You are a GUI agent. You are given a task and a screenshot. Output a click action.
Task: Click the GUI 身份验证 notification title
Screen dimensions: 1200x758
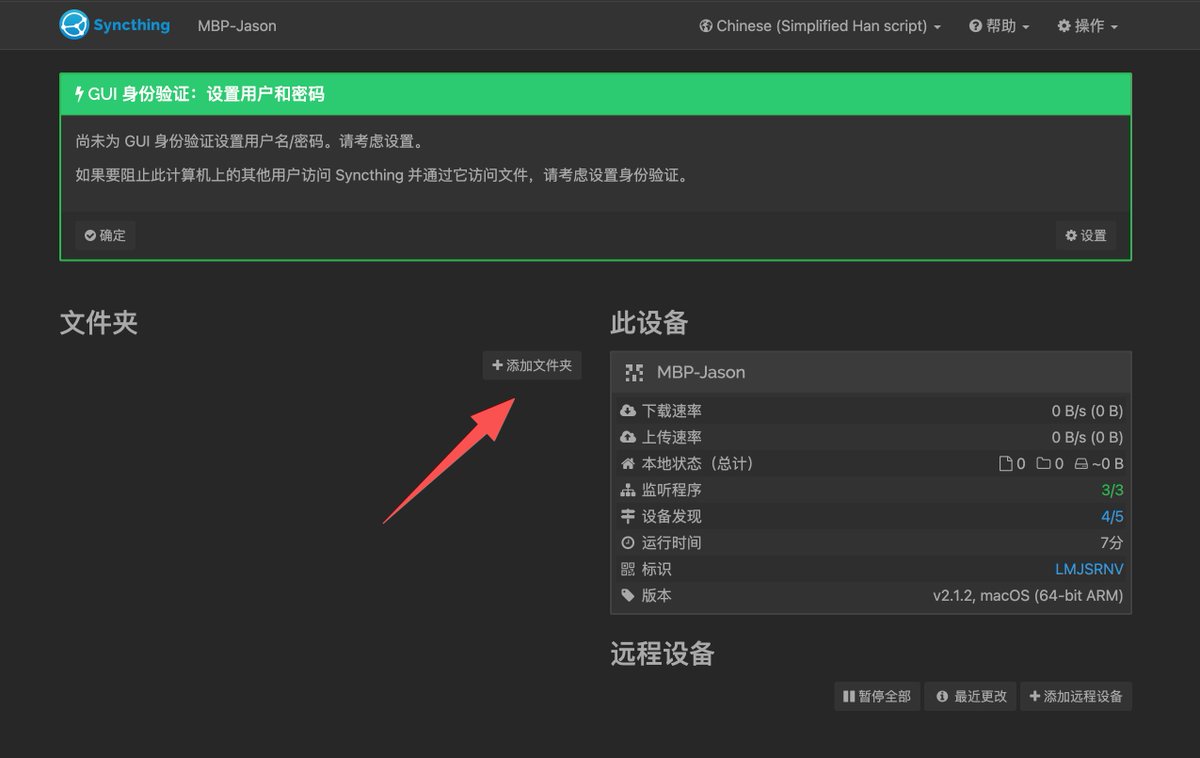(x=206, y=94)
